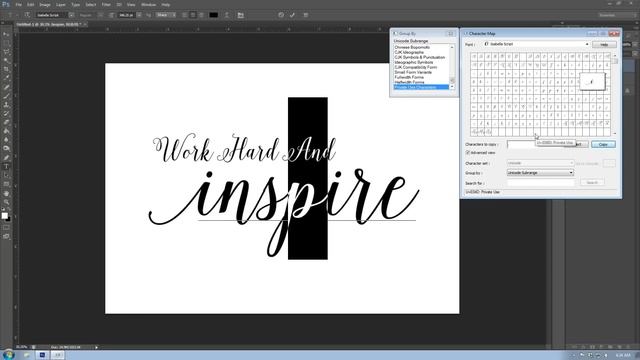Select the Blur tool
Viewport: 640px width, 360px height.
click(x=6, y=140)
